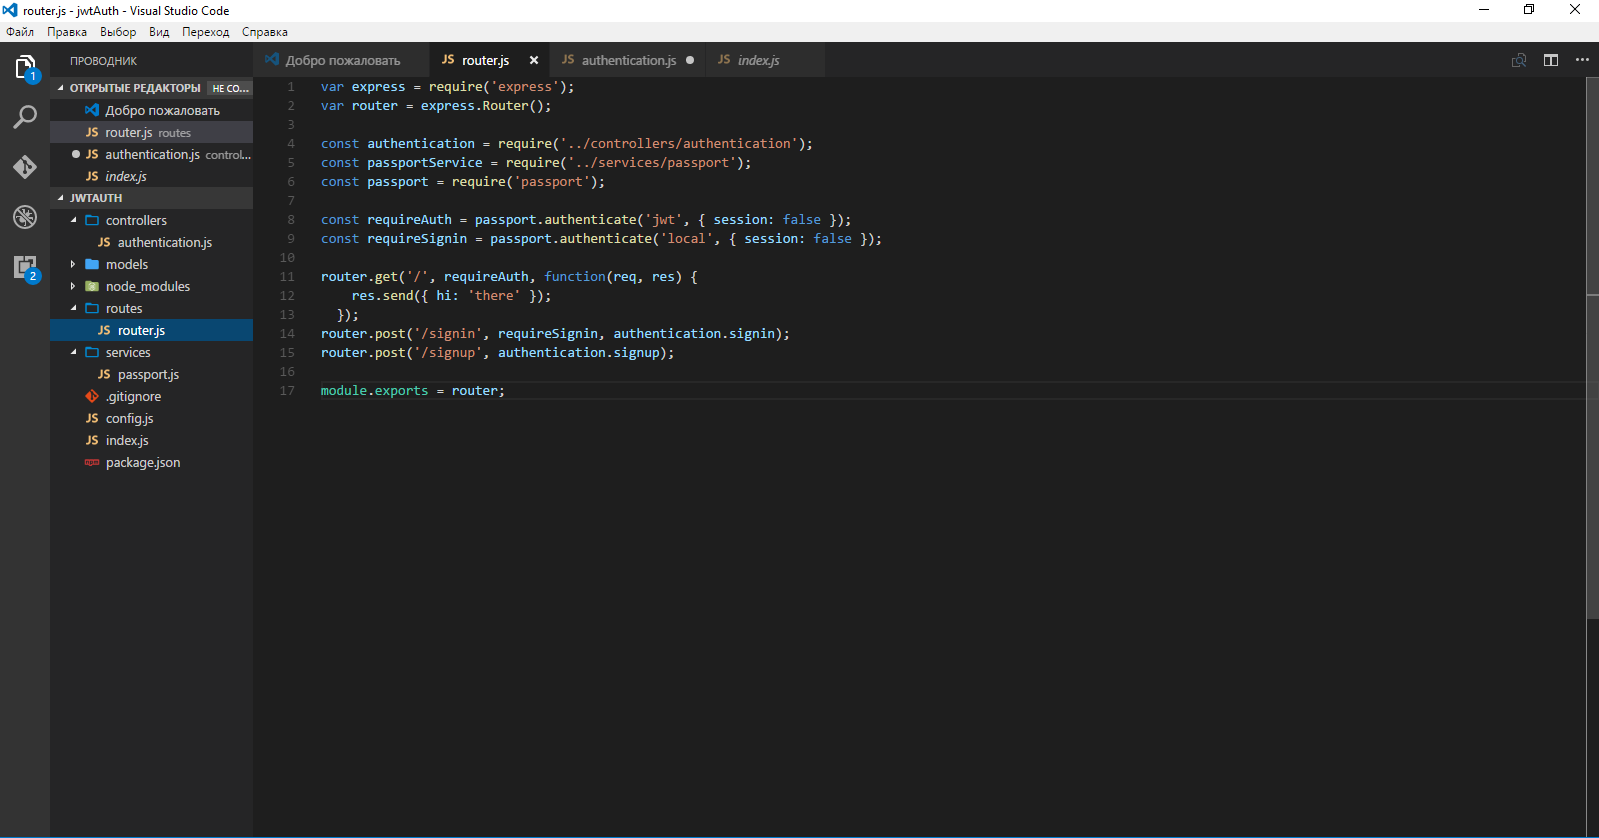Click the package.json npm icon
The height and width of the screenshot is (838, 1599).
tap(92, 462)
